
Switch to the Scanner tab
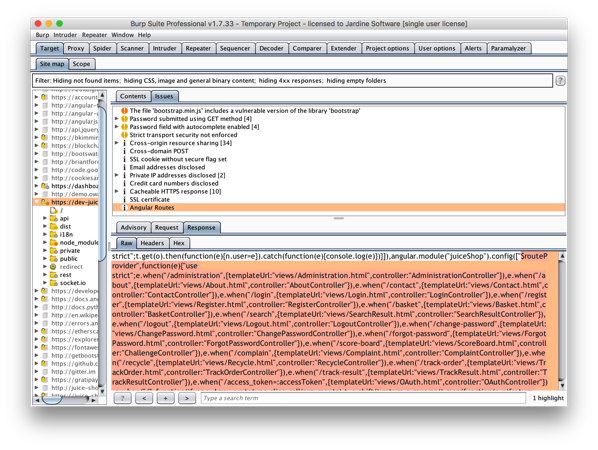click(132, 48)
